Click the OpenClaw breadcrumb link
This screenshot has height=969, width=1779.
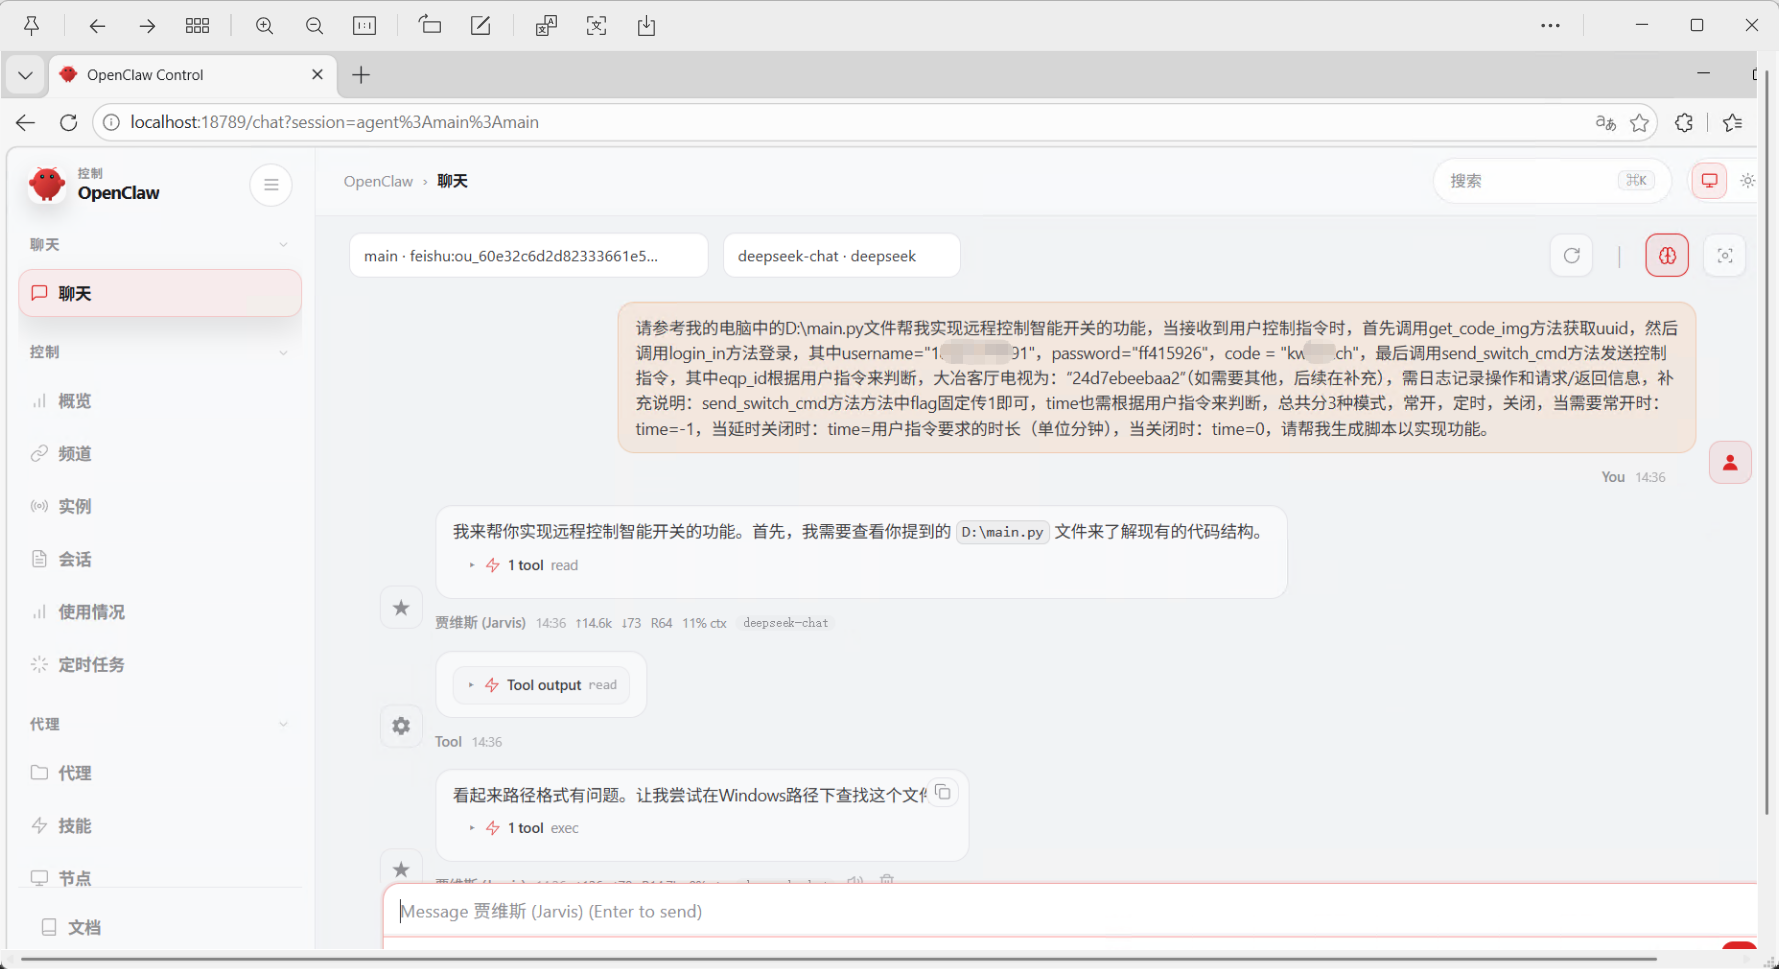coord(378,181)
